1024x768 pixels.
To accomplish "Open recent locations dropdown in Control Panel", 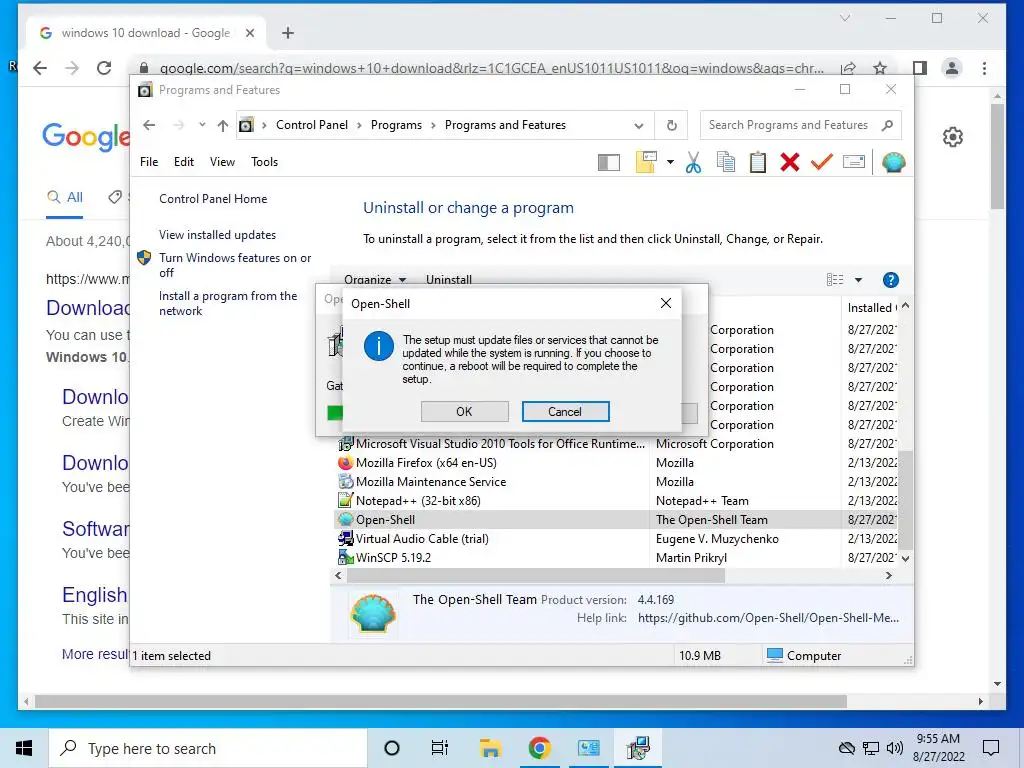I will click(x=202, y=125).
